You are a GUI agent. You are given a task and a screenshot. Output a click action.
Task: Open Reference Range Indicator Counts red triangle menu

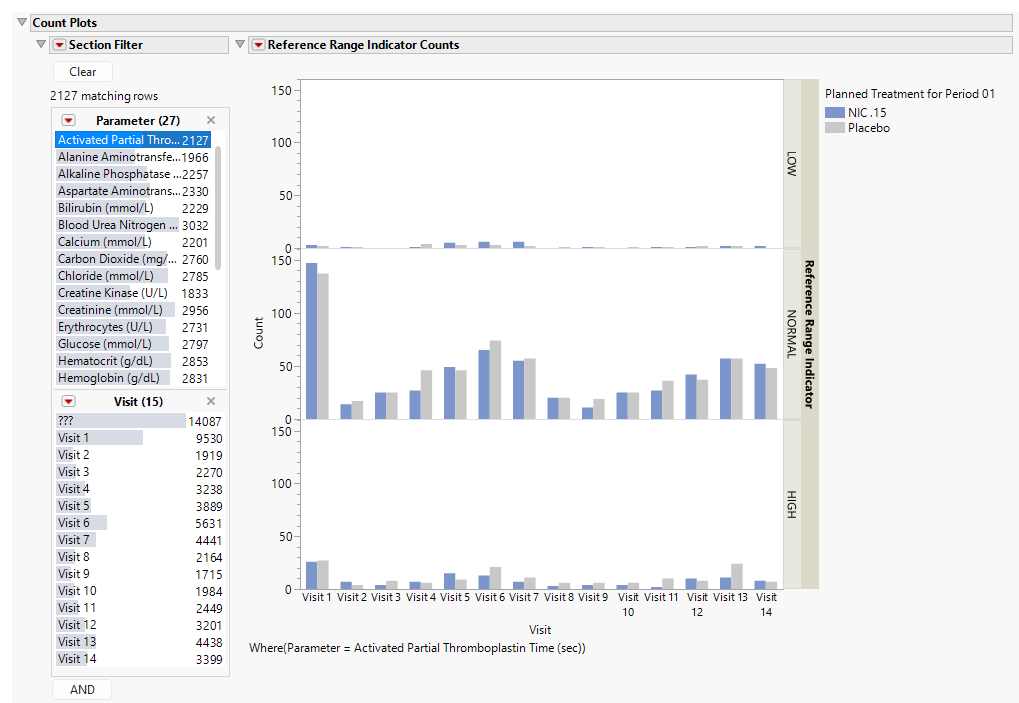tap(258, 45)
